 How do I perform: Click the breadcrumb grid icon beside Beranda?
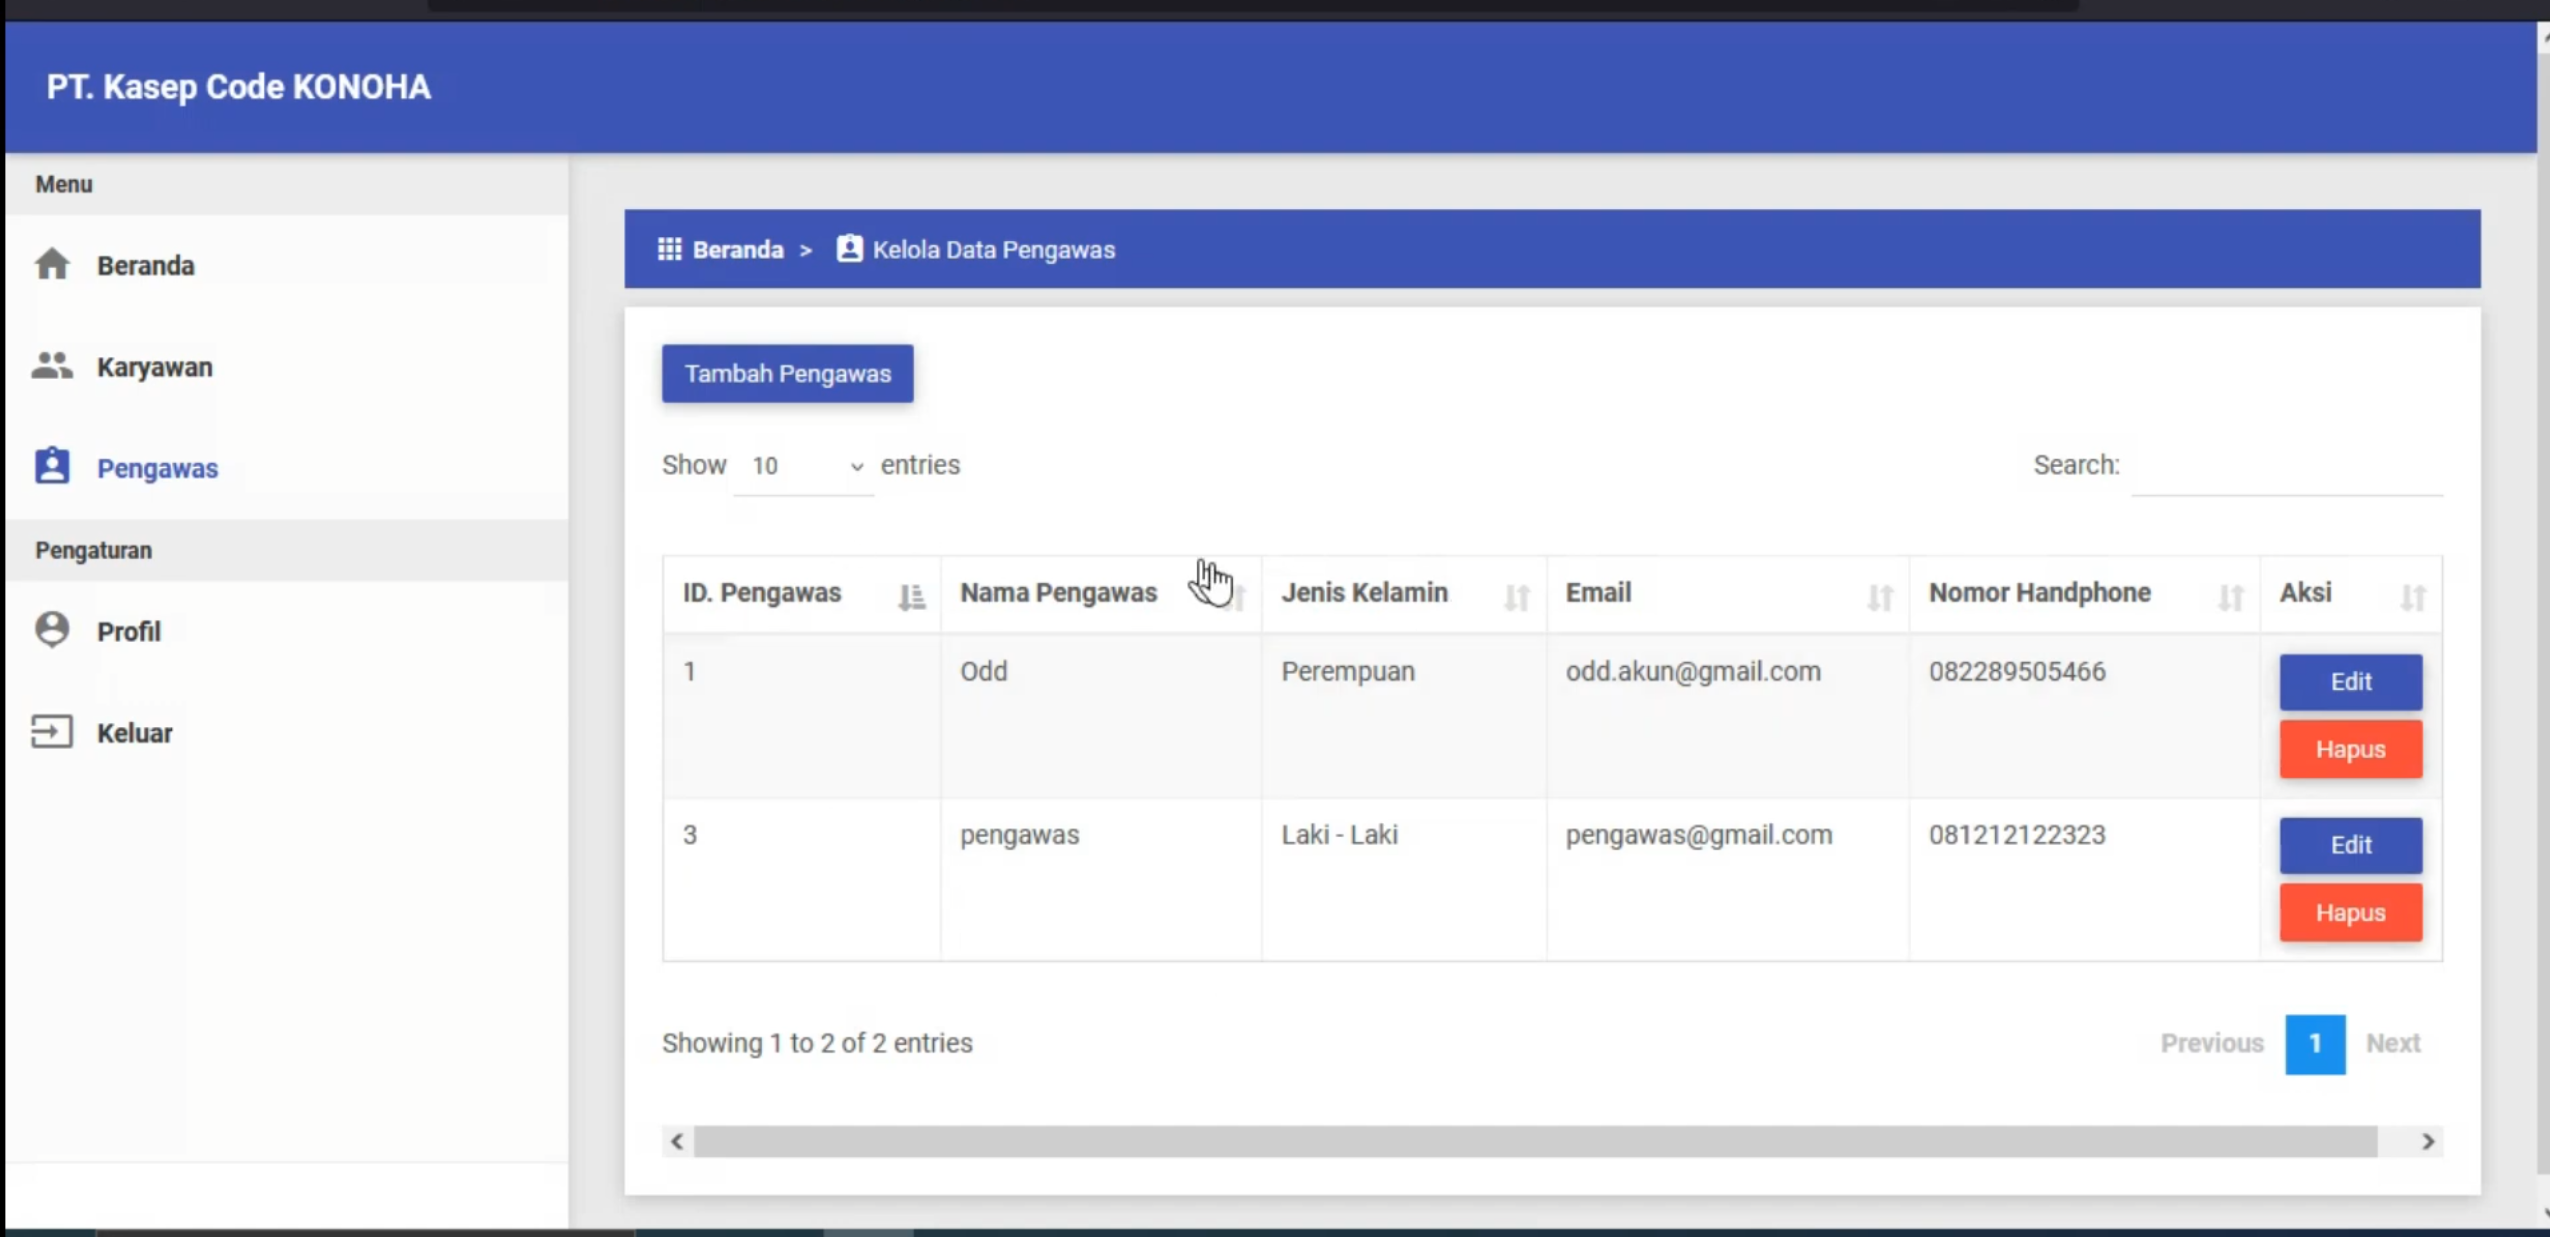point(669,249)
